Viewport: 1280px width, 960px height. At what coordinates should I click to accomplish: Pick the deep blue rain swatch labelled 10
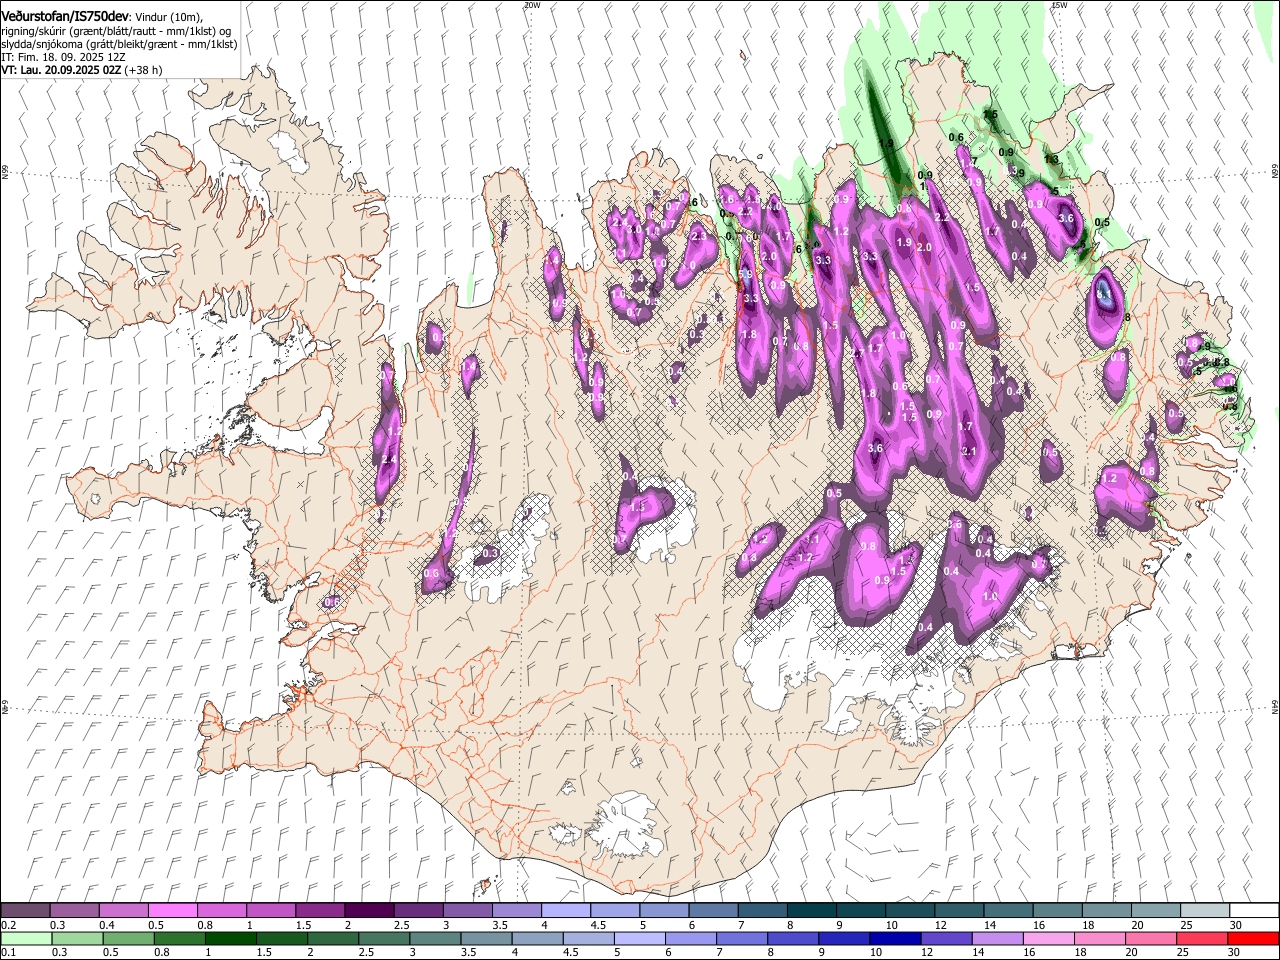[895, 938]
